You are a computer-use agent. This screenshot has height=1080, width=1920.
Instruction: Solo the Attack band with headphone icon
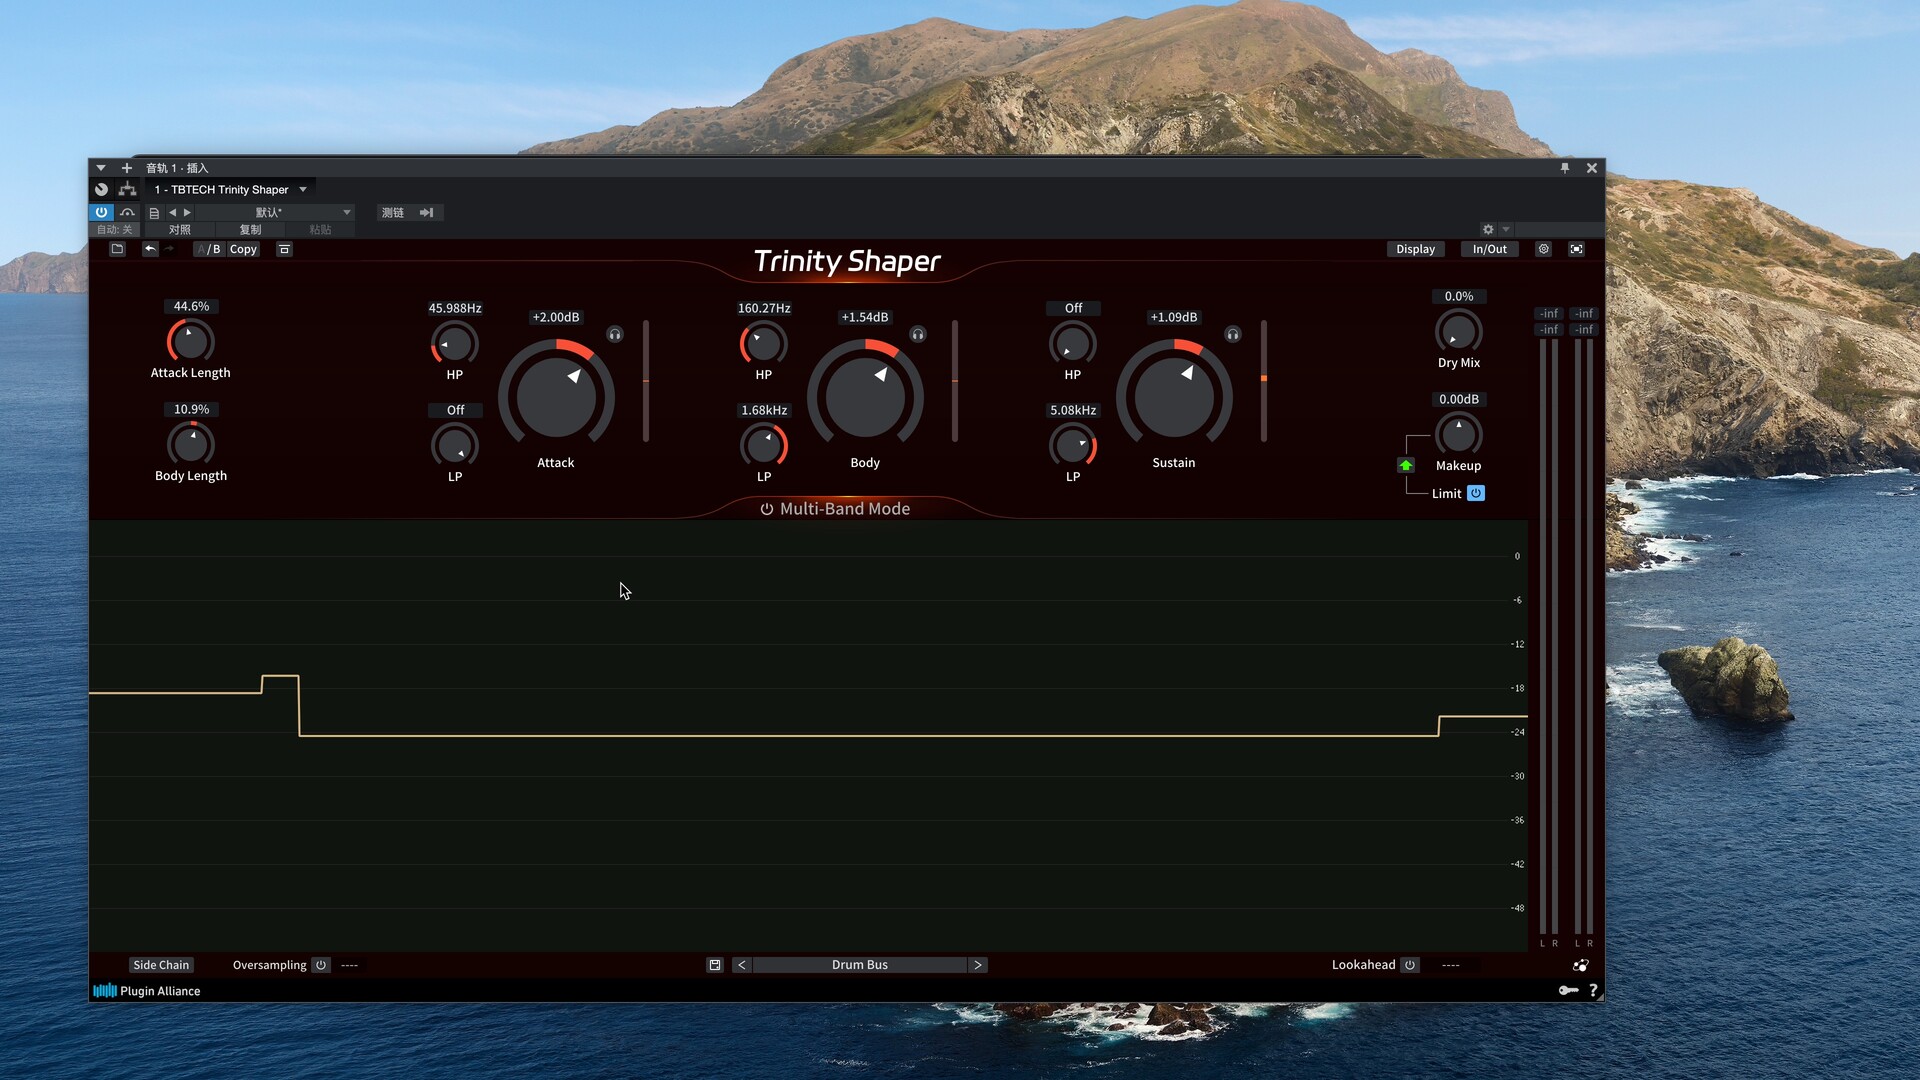pyautogui.click(x=615, y=335)
